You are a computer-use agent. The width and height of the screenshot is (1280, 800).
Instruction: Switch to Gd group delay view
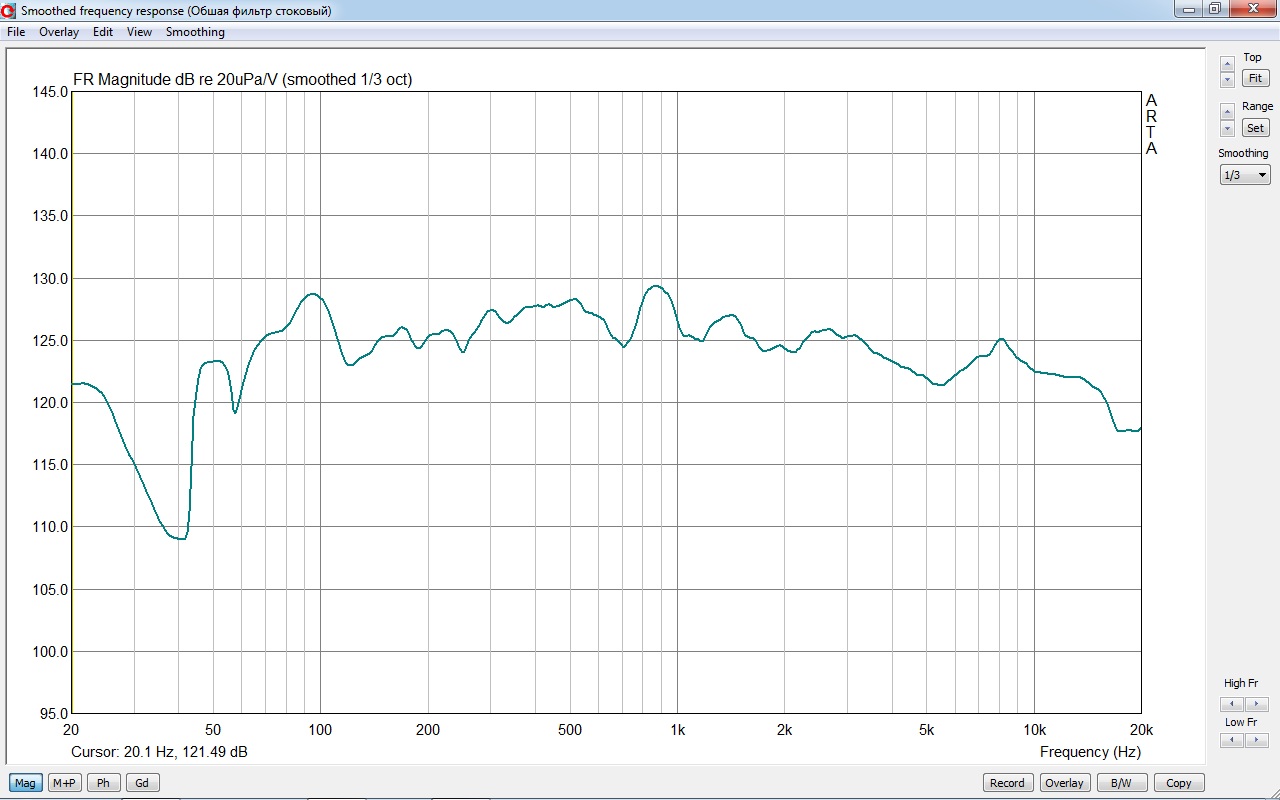[142, 783]
